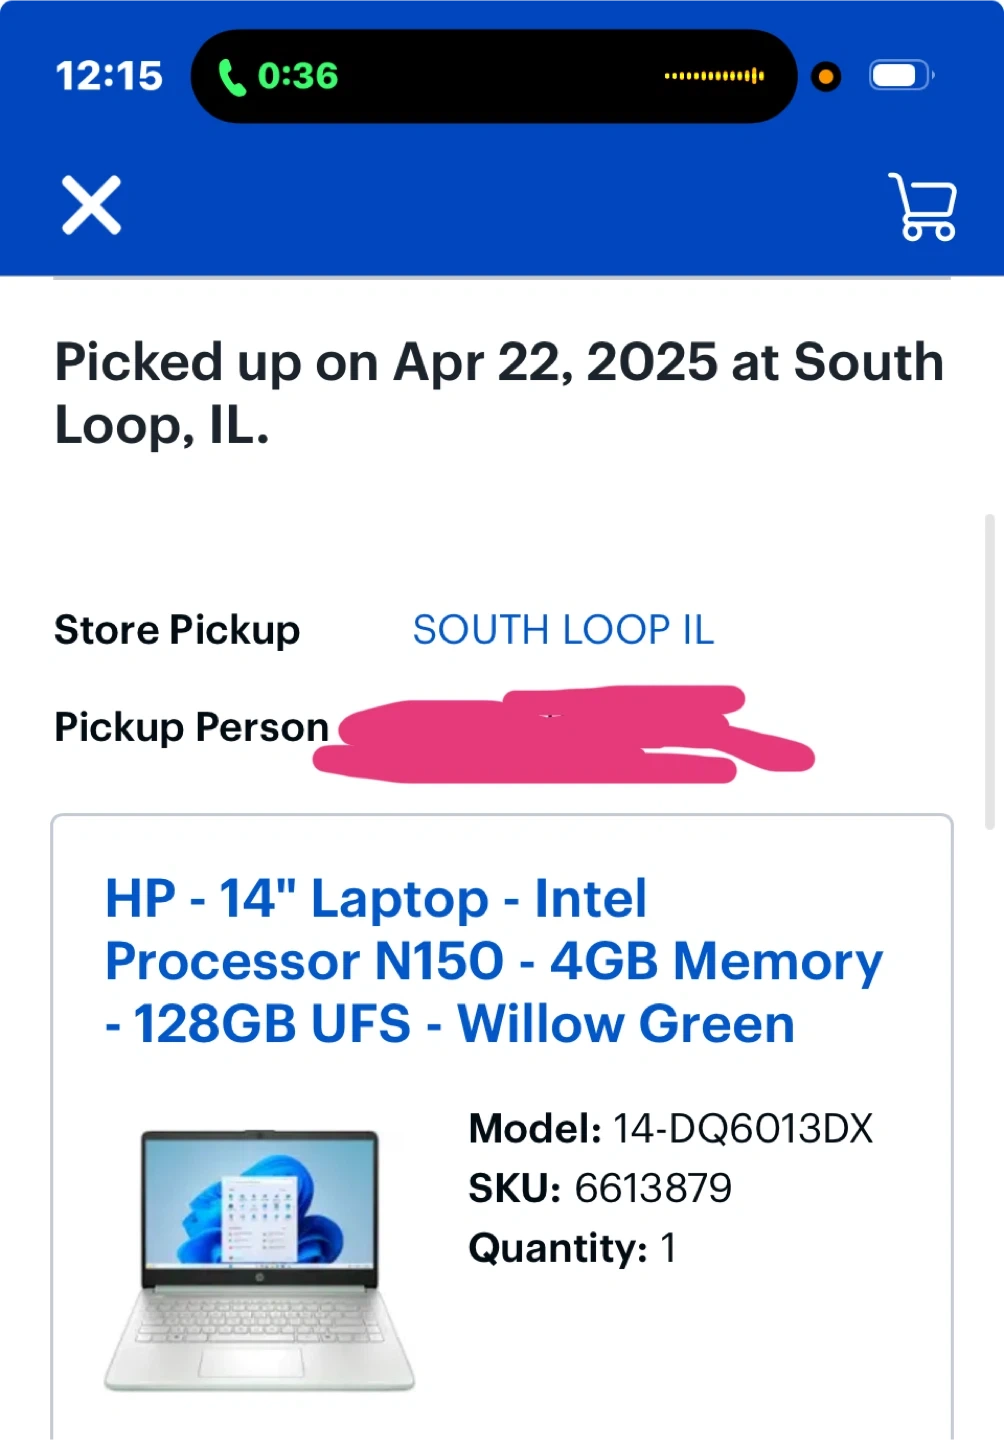Viewport: 1004px width, 1440px height.
Task: Tap the 12:15 status bar clock
Action: 108,76
